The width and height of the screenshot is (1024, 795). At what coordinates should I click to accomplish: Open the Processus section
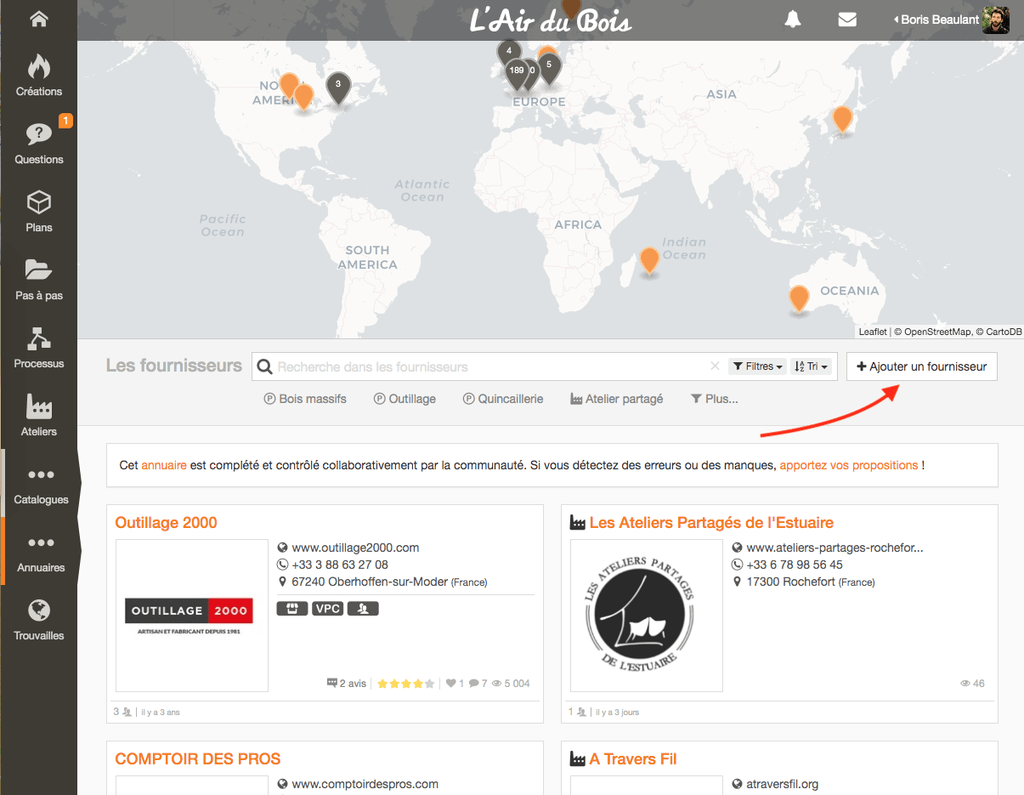coord(39,348)
